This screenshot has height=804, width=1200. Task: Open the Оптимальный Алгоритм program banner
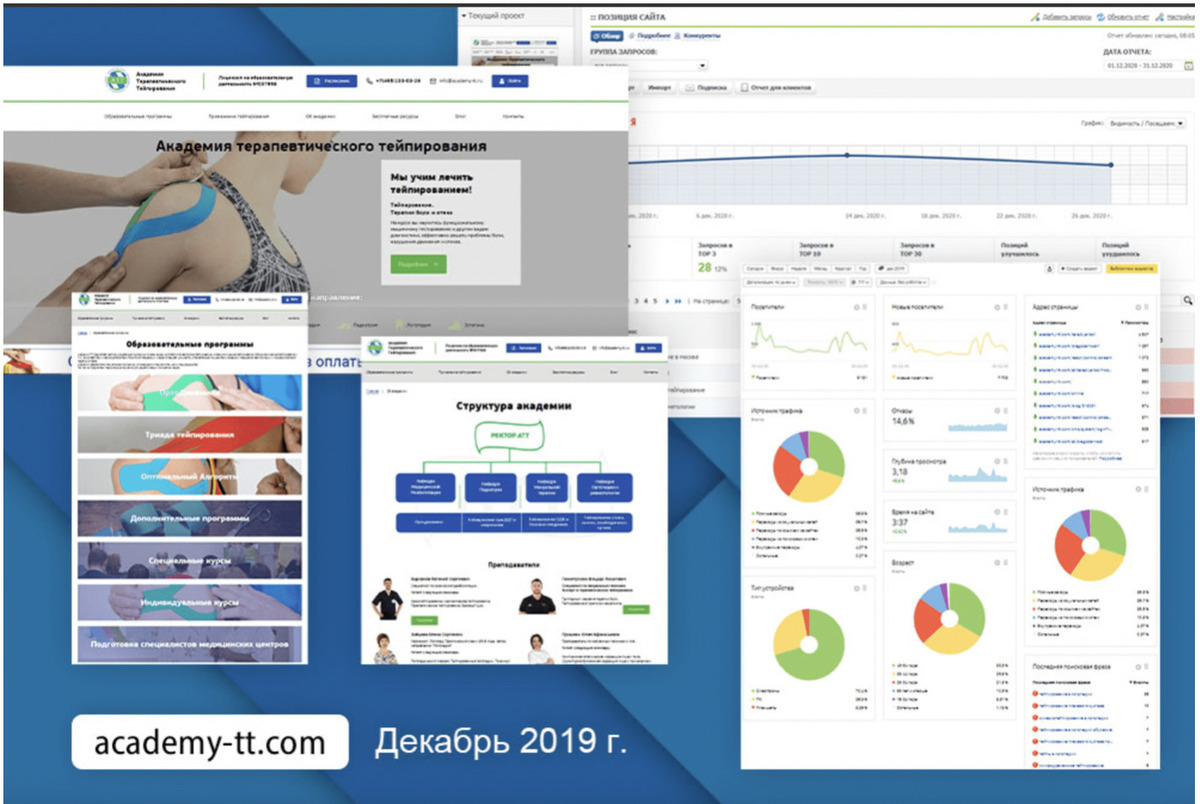(x=190, y=477)
